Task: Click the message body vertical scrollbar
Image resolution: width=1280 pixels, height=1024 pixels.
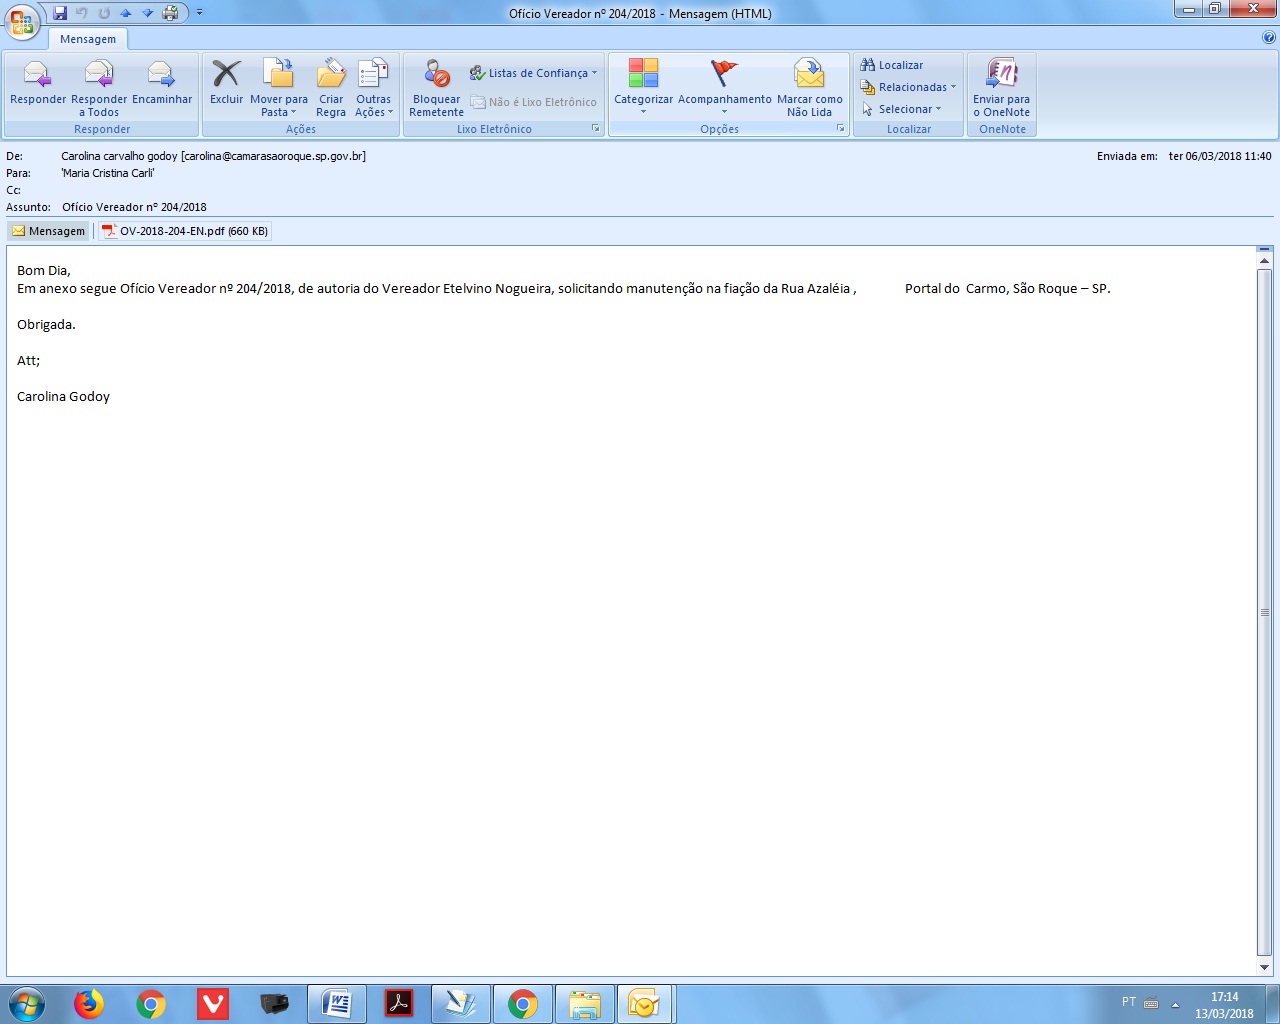Action: 1264,612
